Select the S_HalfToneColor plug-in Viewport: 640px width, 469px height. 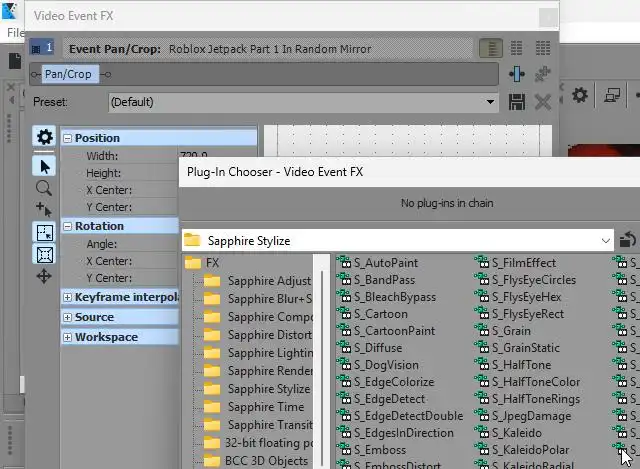528,382
